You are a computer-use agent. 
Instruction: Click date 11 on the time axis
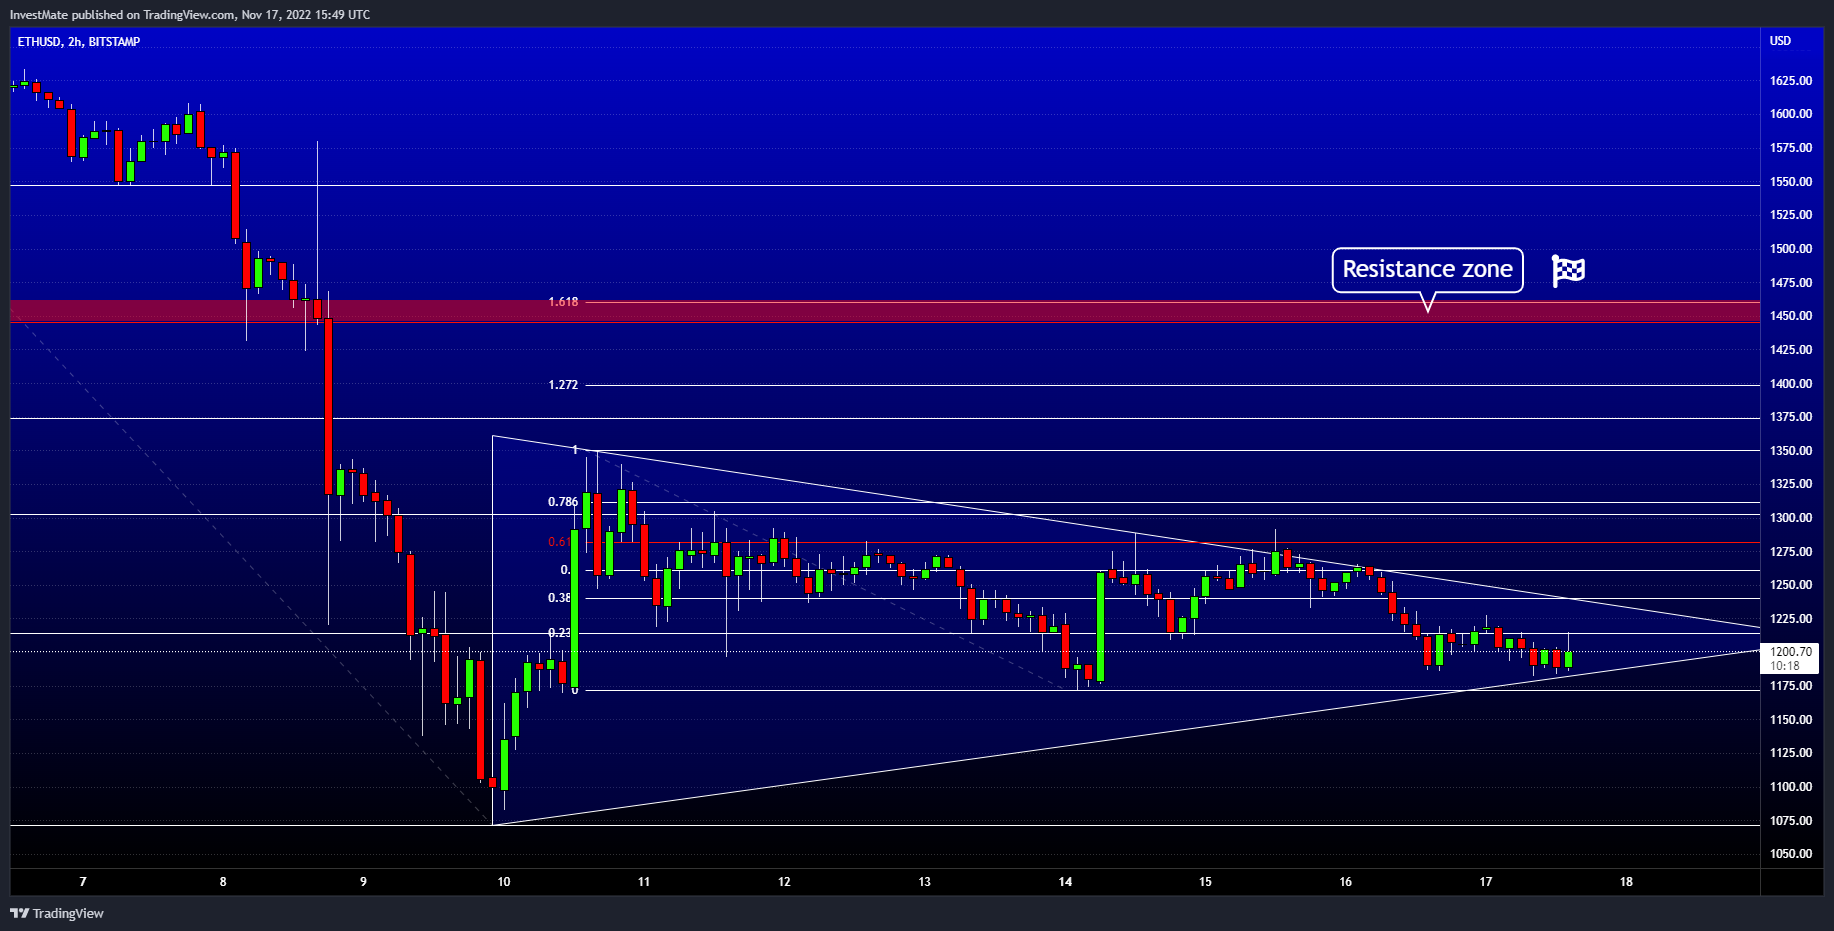coord(644,882)
